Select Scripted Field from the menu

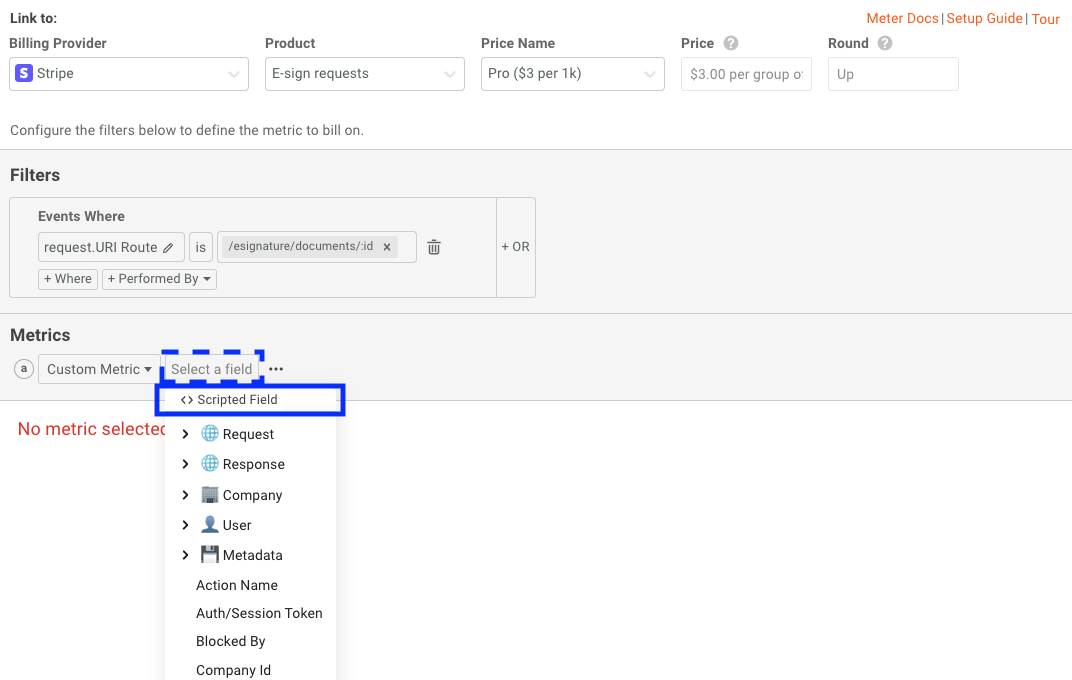(x=240, y=399)
